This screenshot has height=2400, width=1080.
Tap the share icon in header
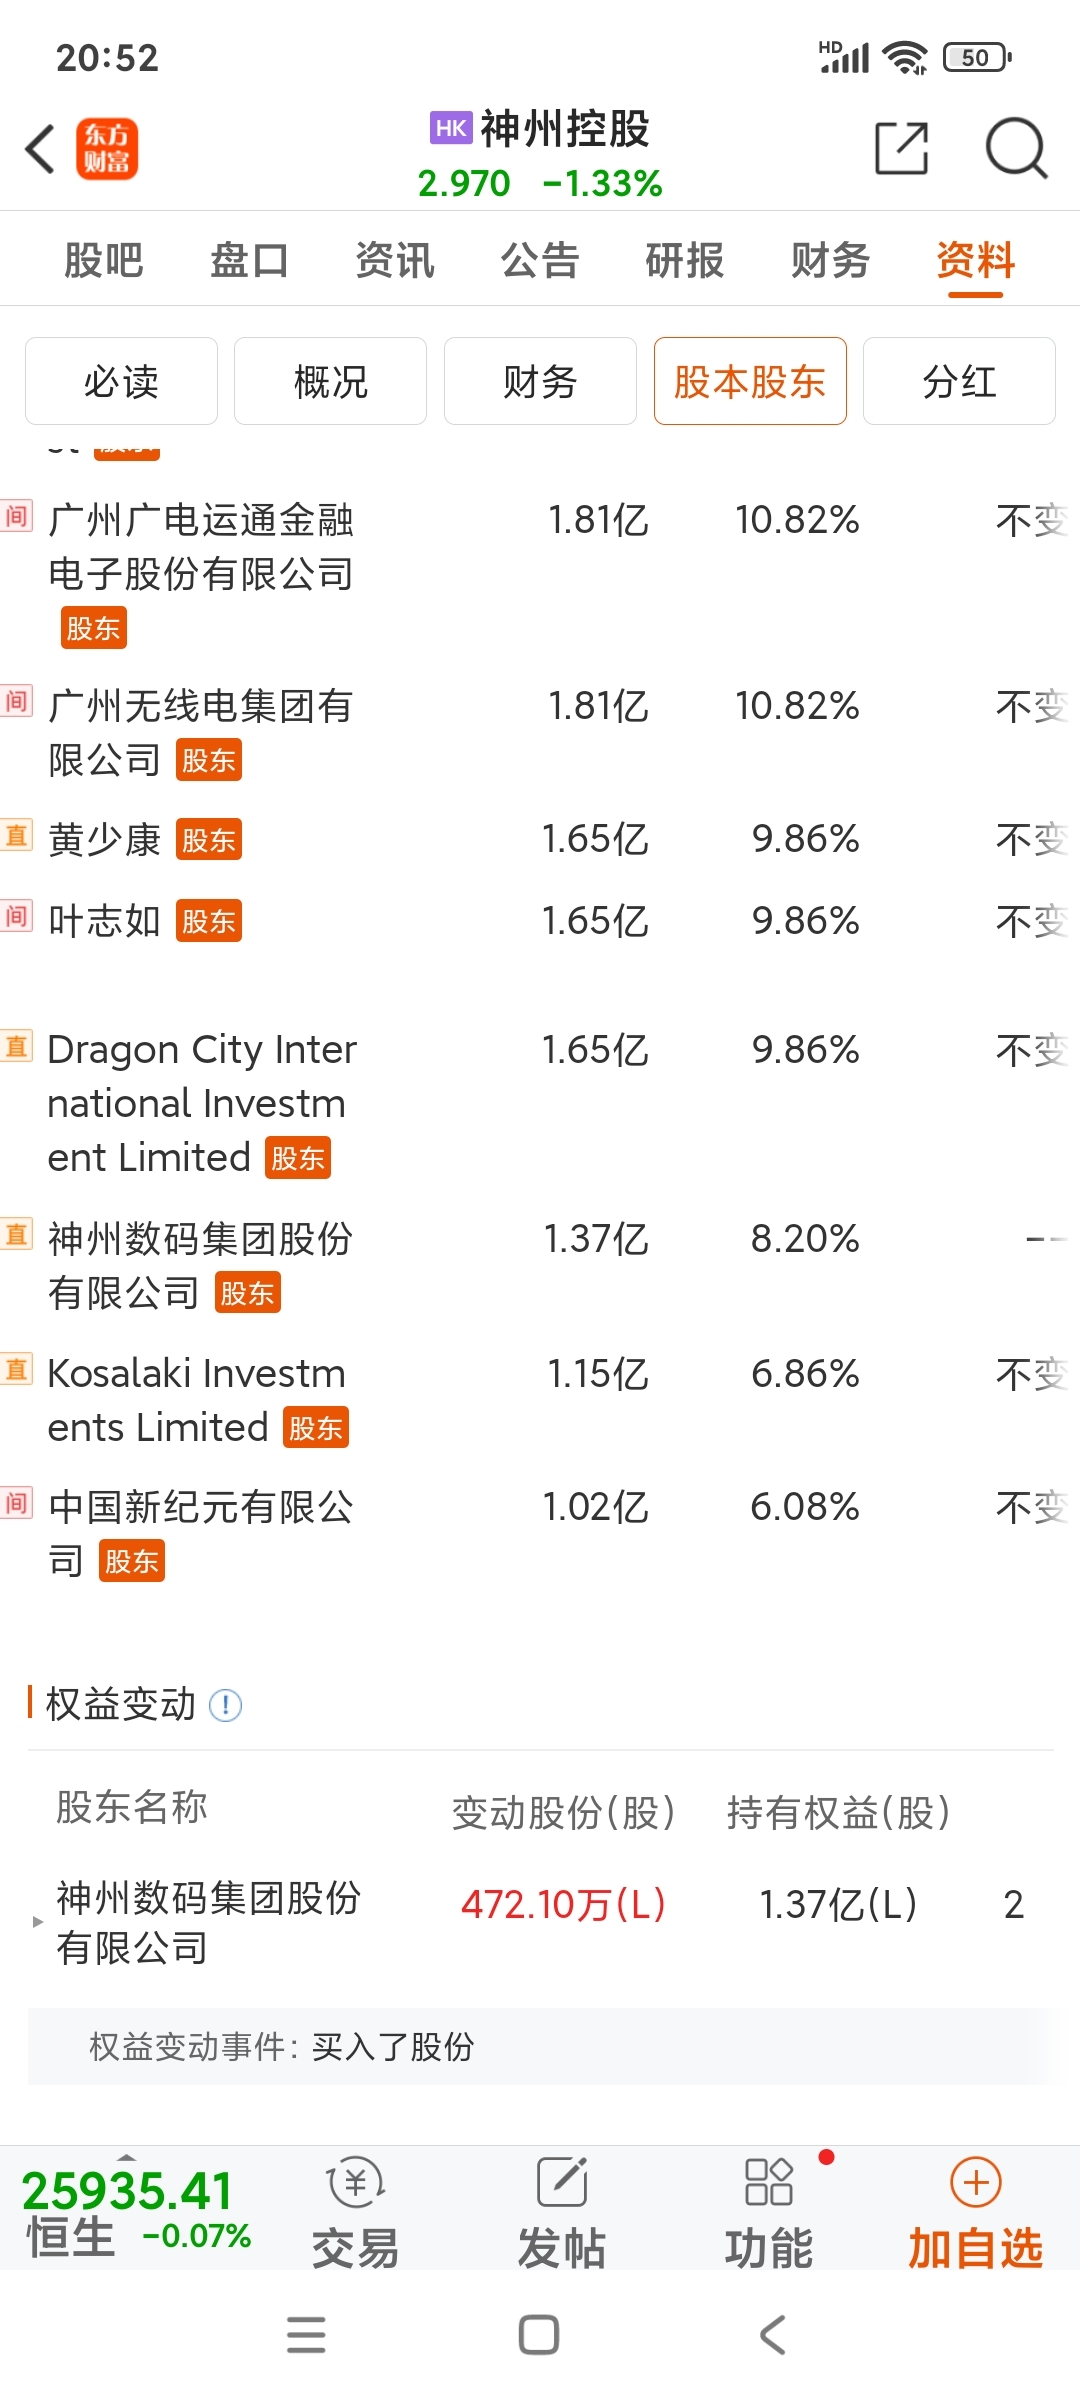(x=901, y=150)
